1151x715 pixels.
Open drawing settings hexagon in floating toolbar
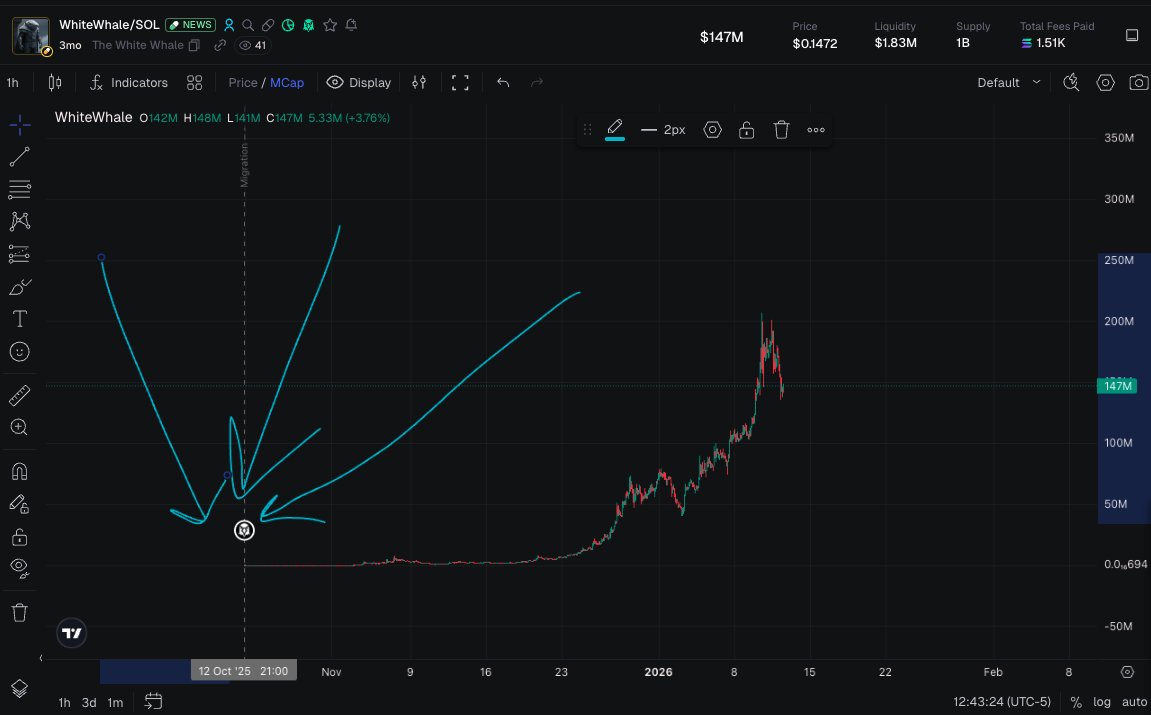(x=712, y=130)
